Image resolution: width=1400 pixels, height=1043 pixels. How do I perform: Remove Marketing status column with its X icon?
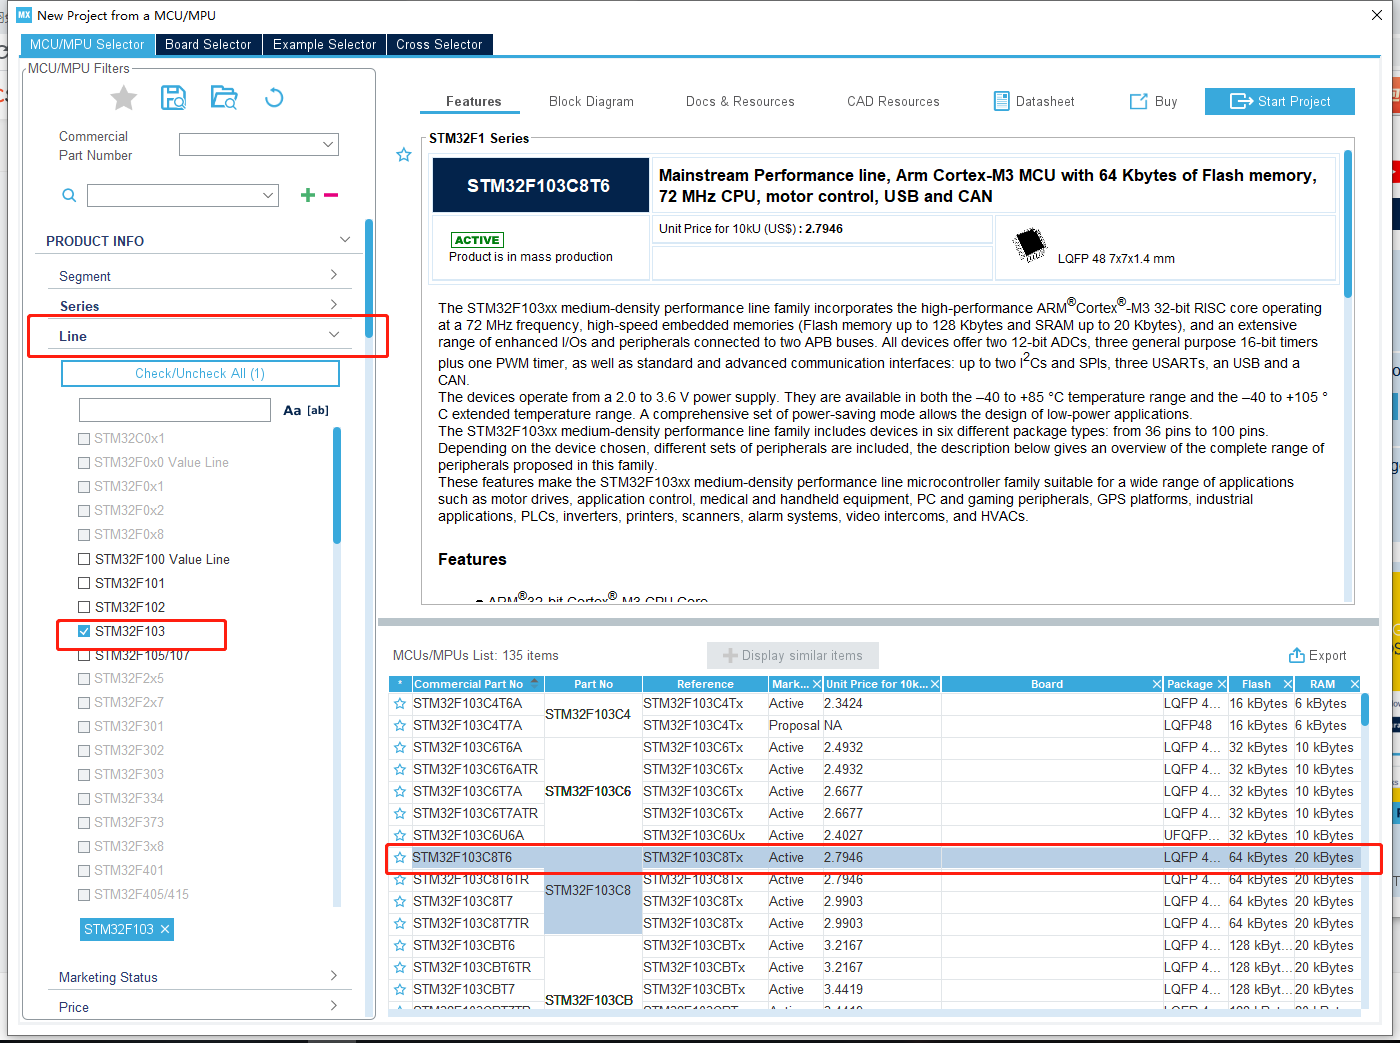click(x=817, y=684)
